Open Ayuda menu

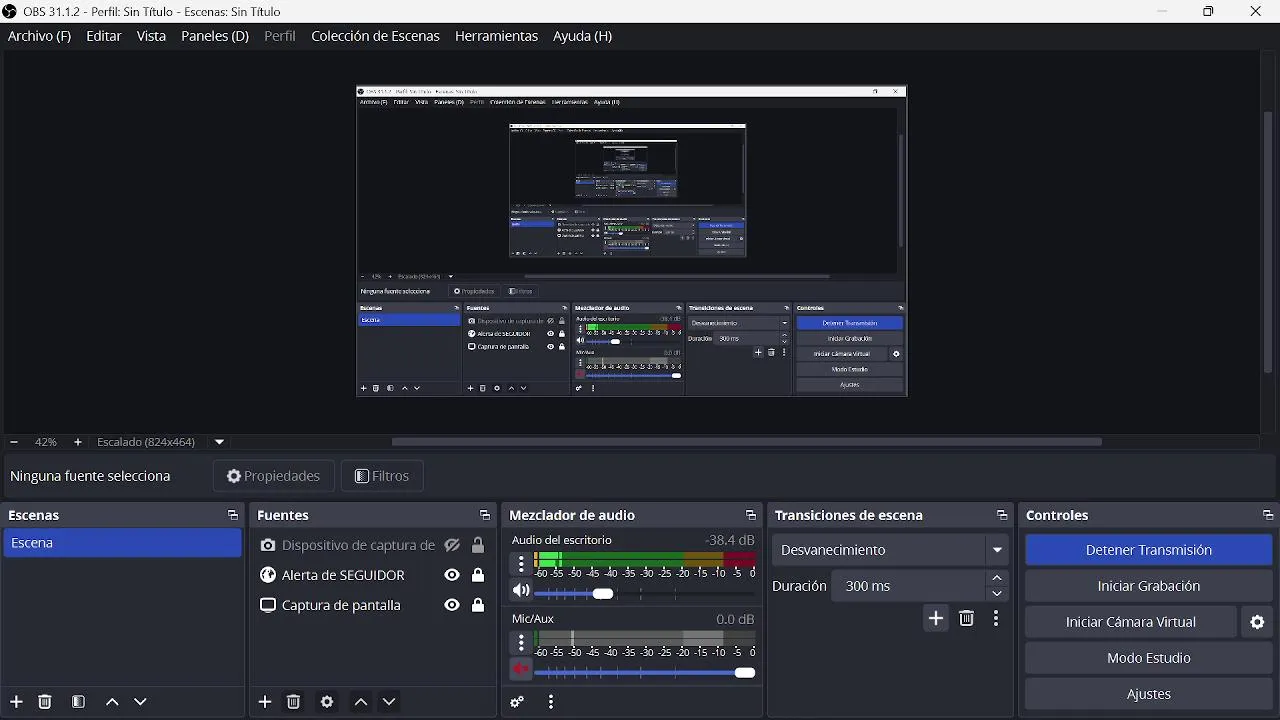582,36
